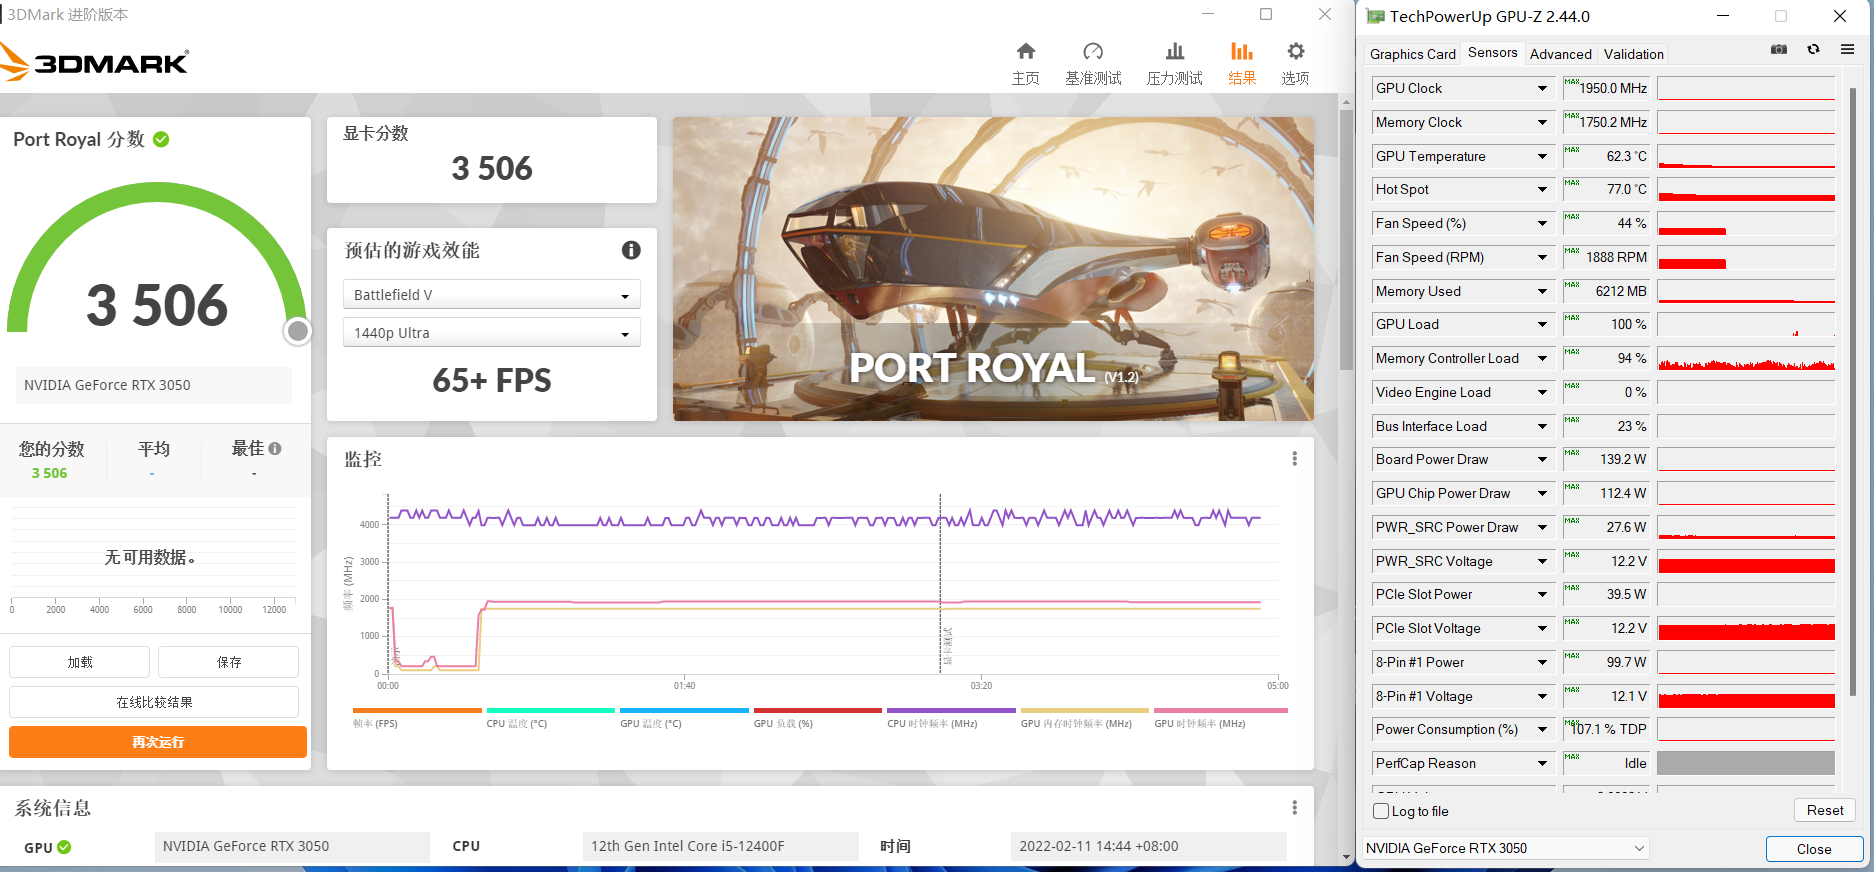Expand the 1440p Ultra resolution dropdown
This screenshot has height=872, width=1874.
pyautogui.click(x=491, y=333)
